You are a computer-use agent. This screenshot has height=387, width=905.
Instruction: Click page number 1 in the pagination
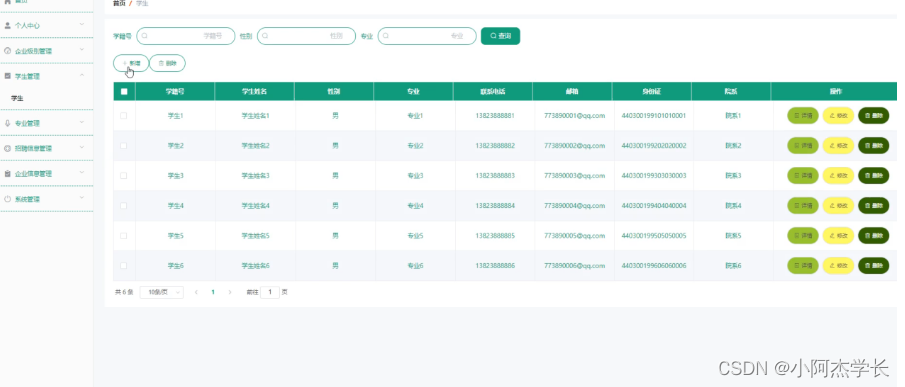[x=213, y=292]
